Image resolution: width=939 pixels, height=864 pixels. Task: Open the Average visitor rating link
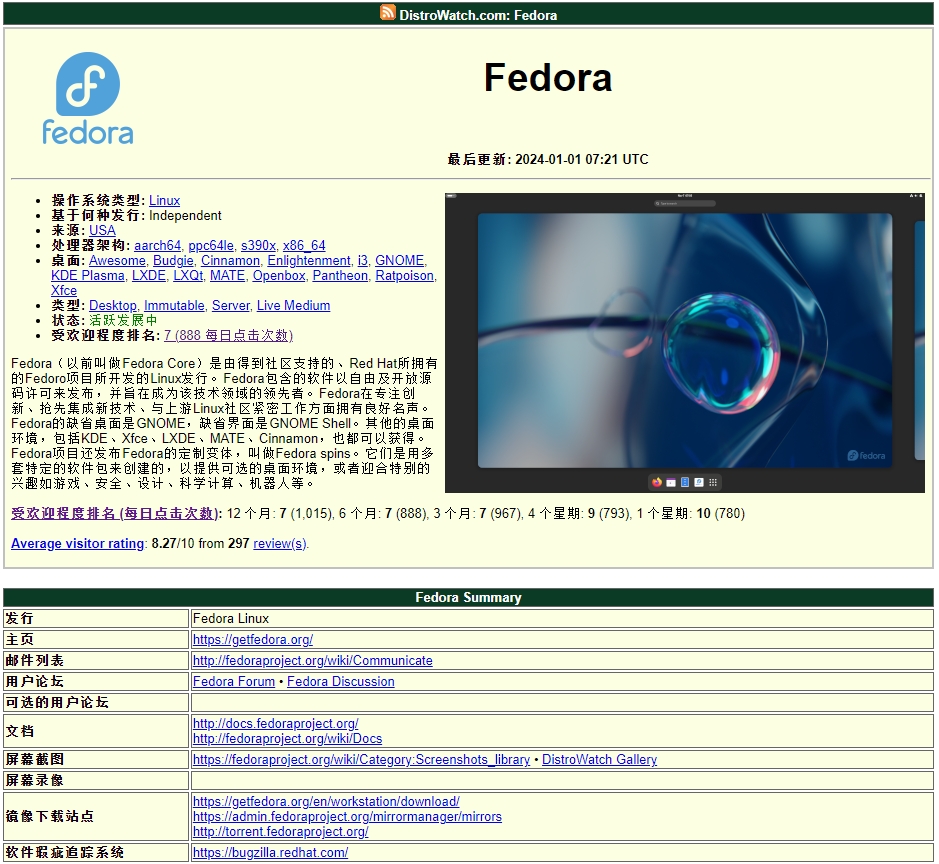coord(77,544)
